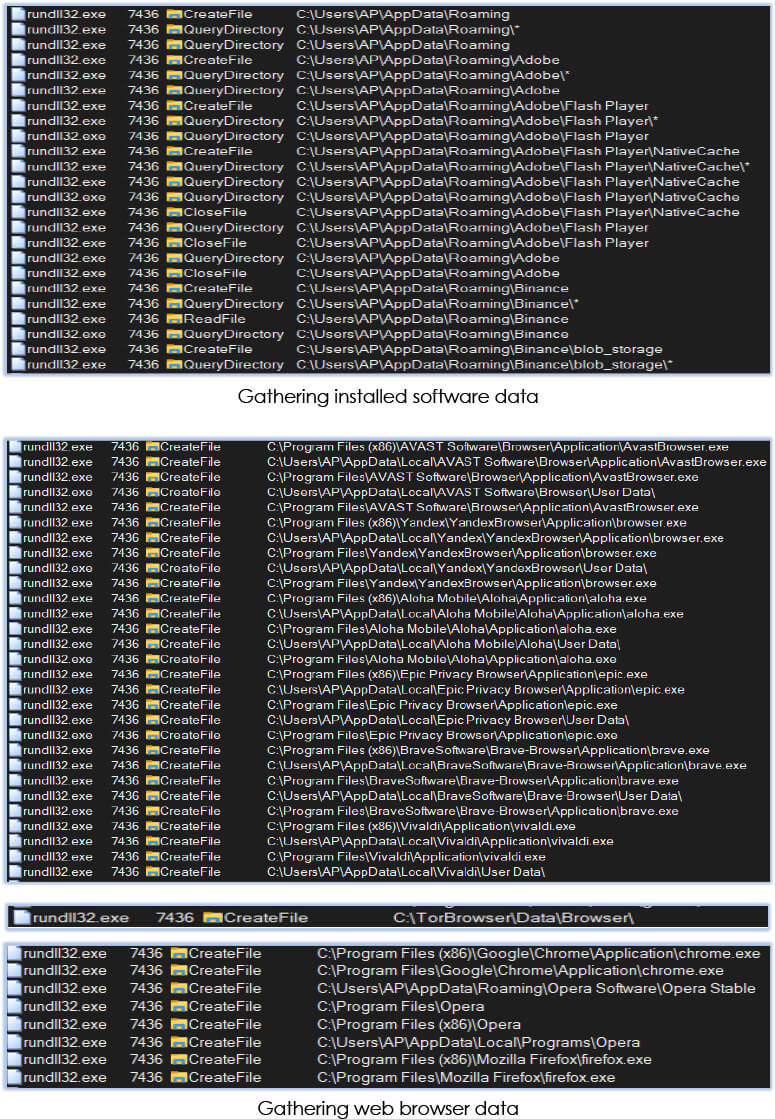This screenshot has width=775, height=1119.
Task: Click the process icon on the Program Files\Mozilla Firefox row
Action: coord(14,1078)
